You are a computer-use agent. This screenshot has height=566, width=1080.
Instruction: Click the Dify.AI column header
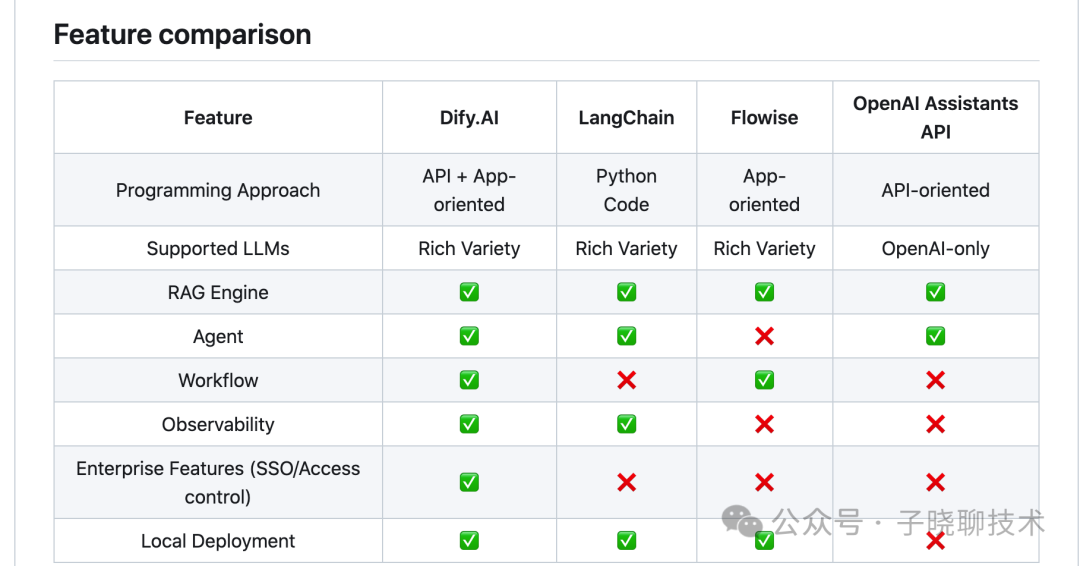[x=469, y=118]
